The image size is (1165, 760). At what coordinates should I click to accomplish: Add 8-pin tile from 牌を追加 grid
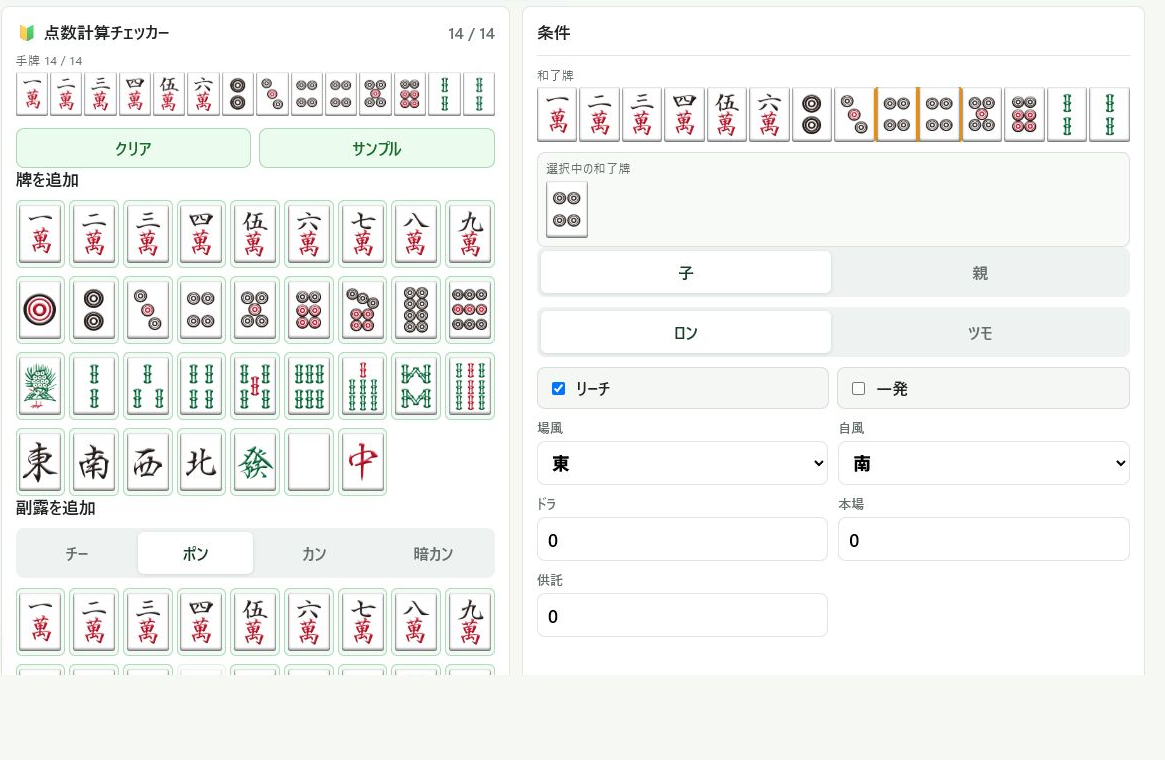click(x=416, y=310)
